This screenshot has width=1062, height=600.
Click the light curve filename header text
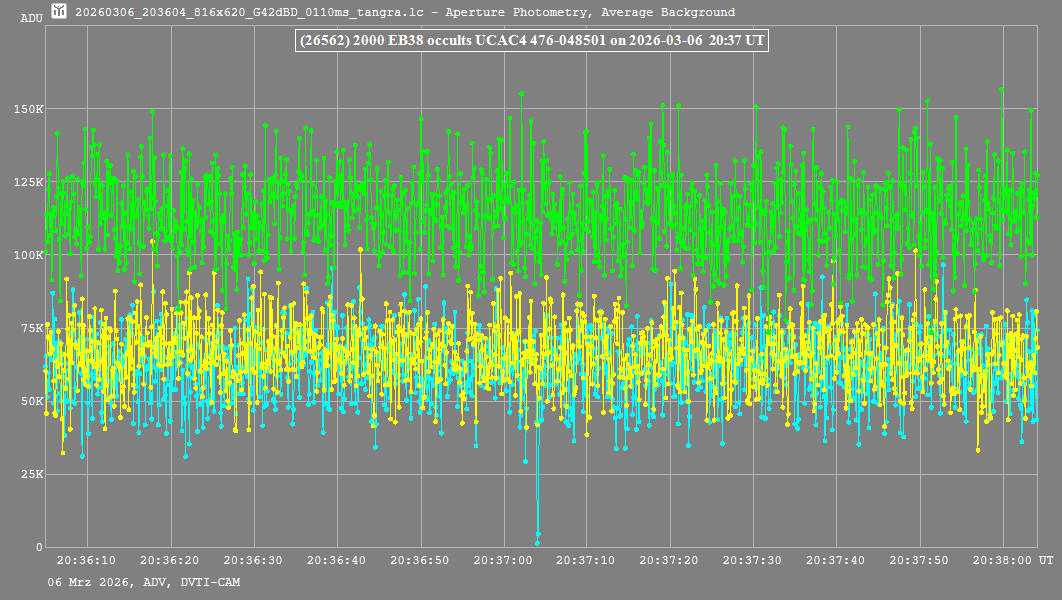click(x=405, y=13)
